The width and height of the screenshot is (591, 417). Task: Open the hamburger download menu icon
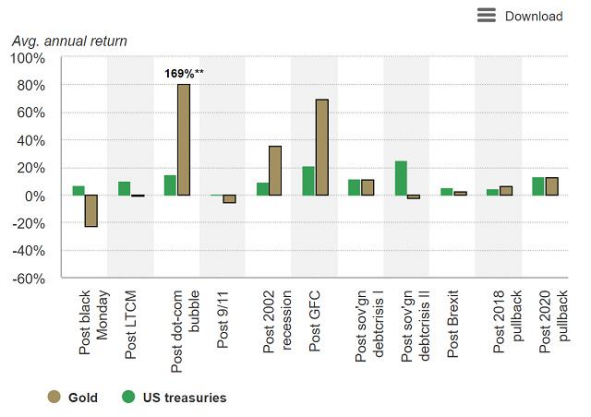(486, 15)
